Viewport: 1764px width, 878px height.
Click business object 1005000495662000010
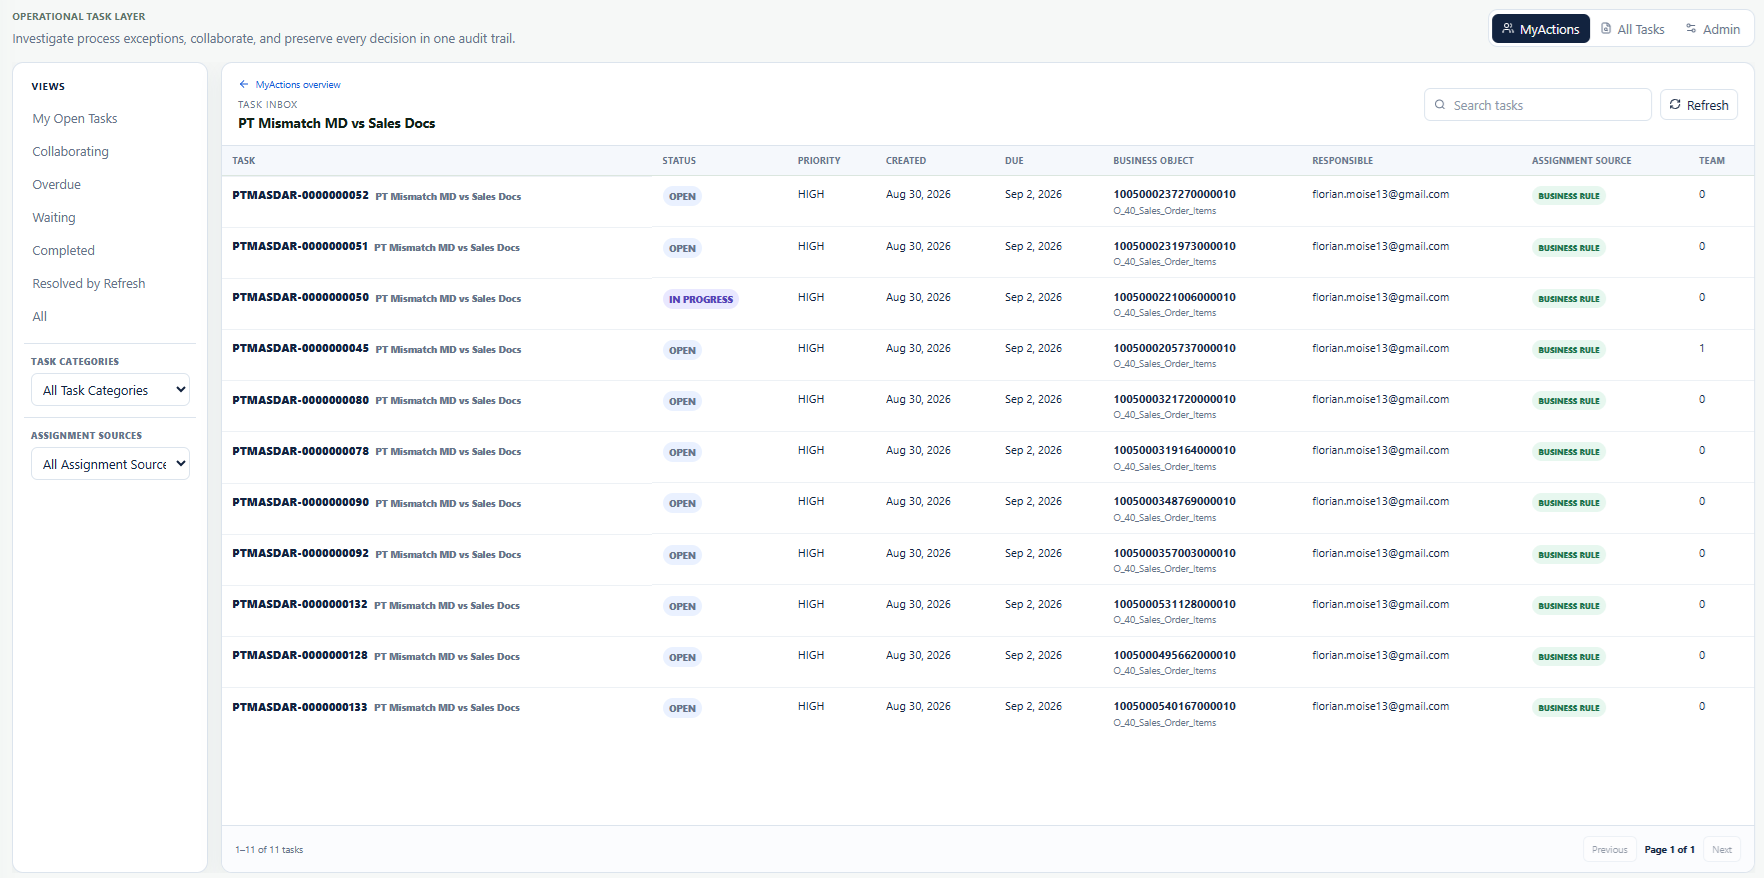tap(1174, 655)
